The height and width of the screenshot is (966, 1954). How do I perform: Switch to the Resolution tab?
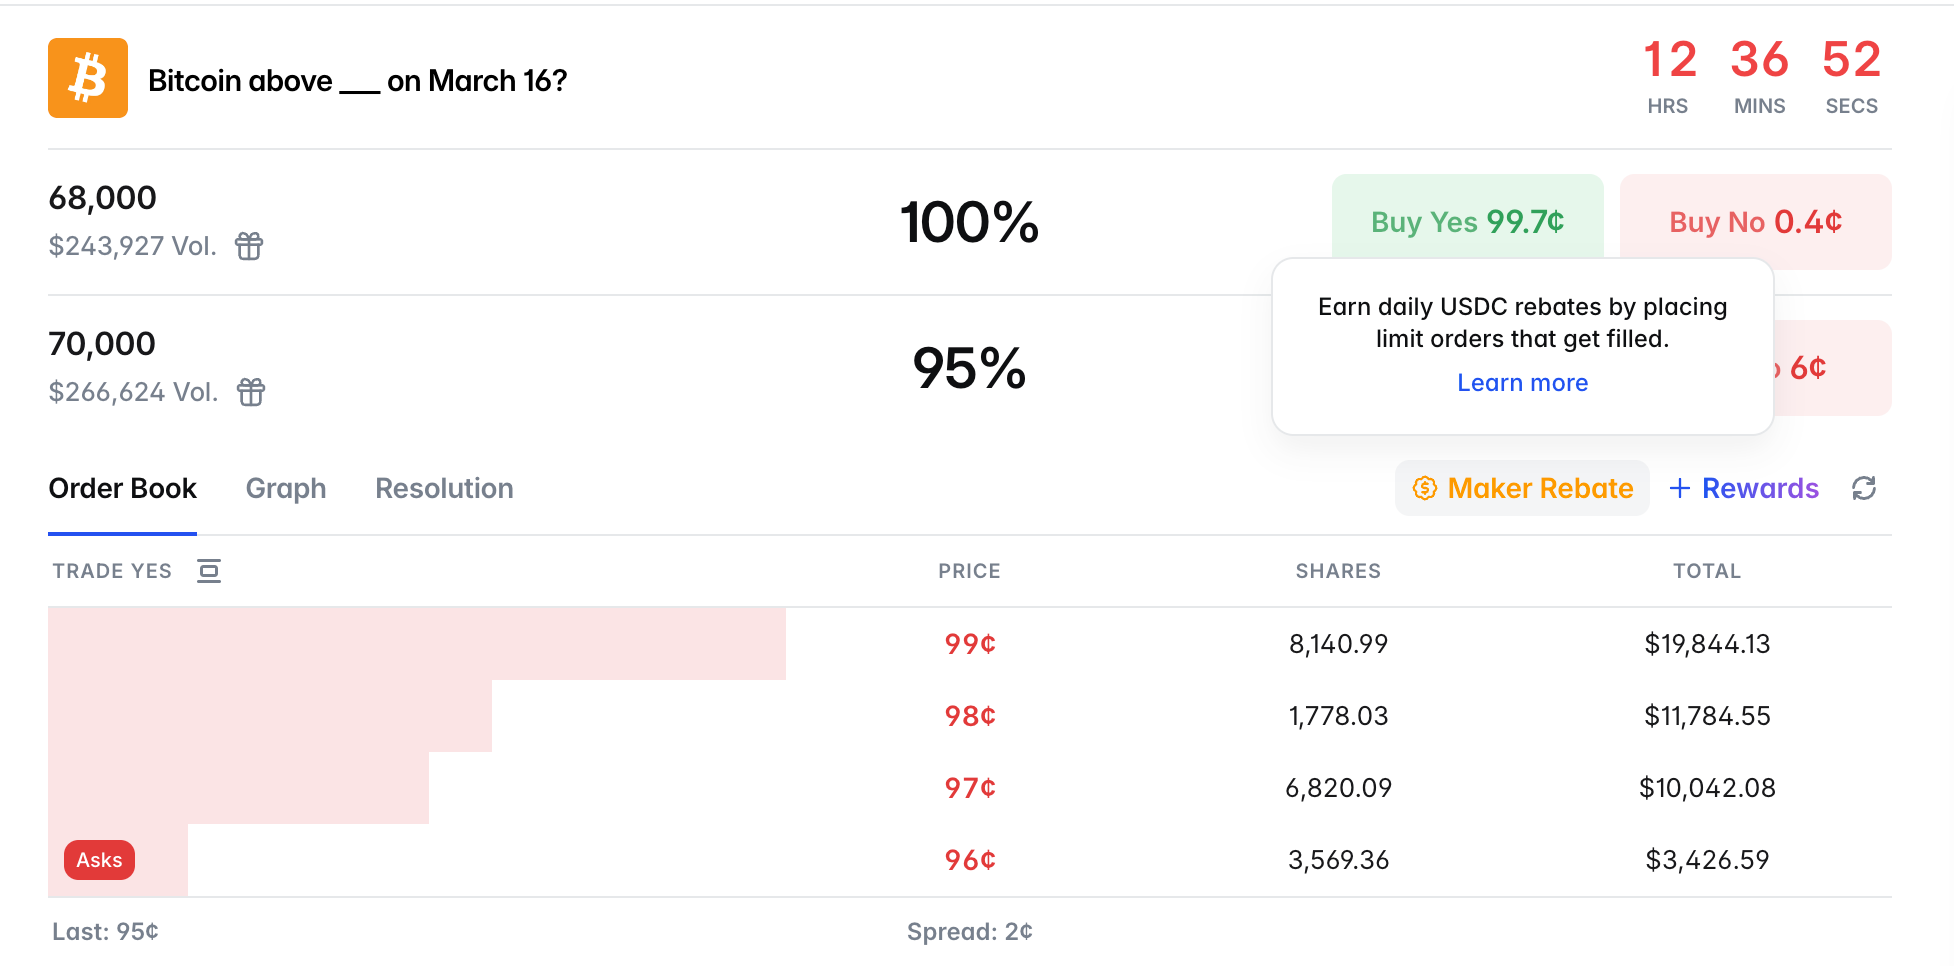(x=444, y=488)
